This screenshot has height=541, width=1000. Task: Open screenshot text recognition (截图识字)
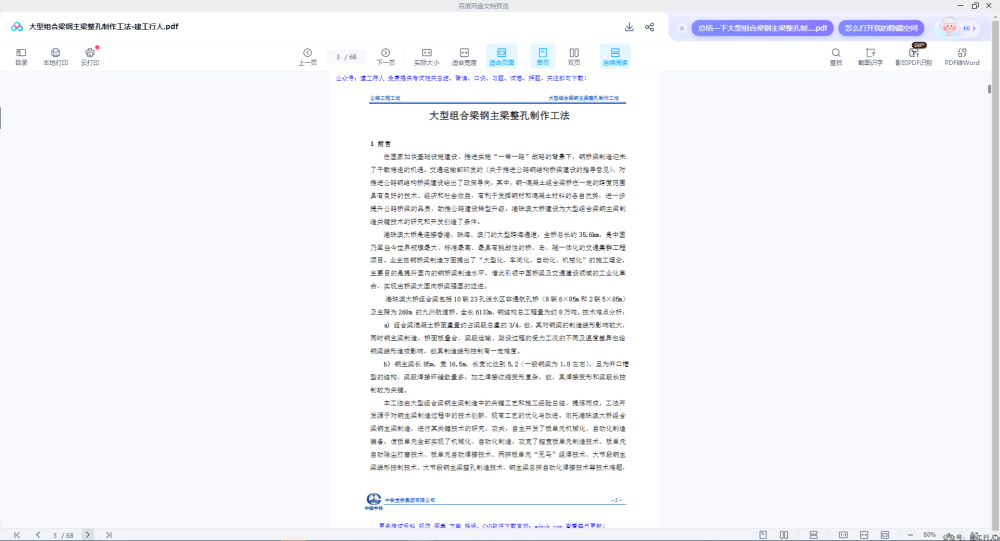870,57
